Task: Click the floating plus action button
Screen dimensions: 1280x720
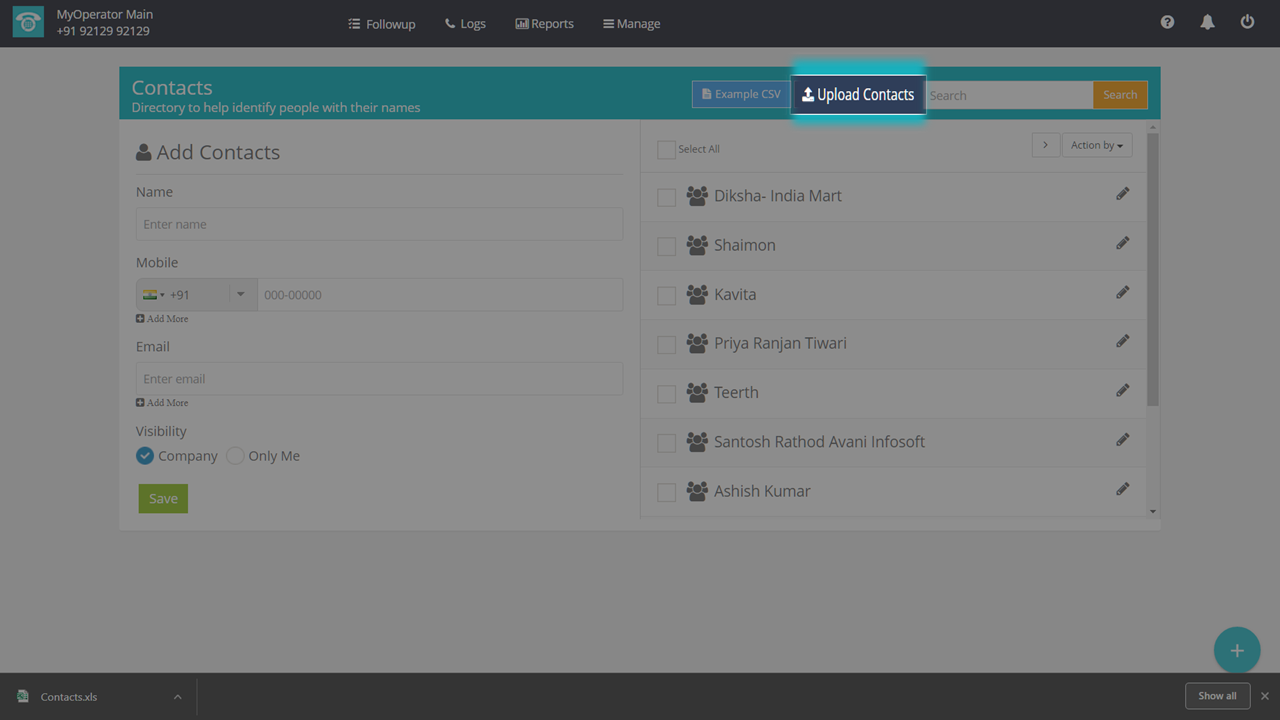Action: click(1237, 651)
